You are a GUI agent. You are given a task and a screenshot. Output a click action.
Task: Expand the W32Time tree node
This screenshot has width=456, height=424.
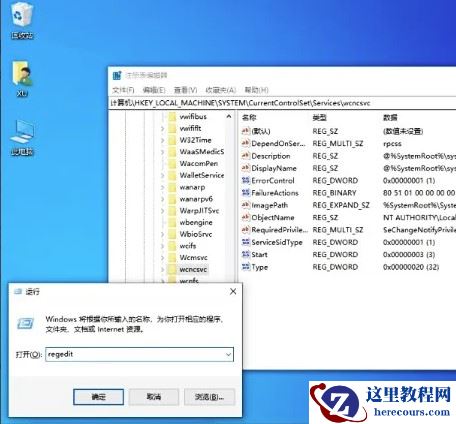(x=163, y=140)
